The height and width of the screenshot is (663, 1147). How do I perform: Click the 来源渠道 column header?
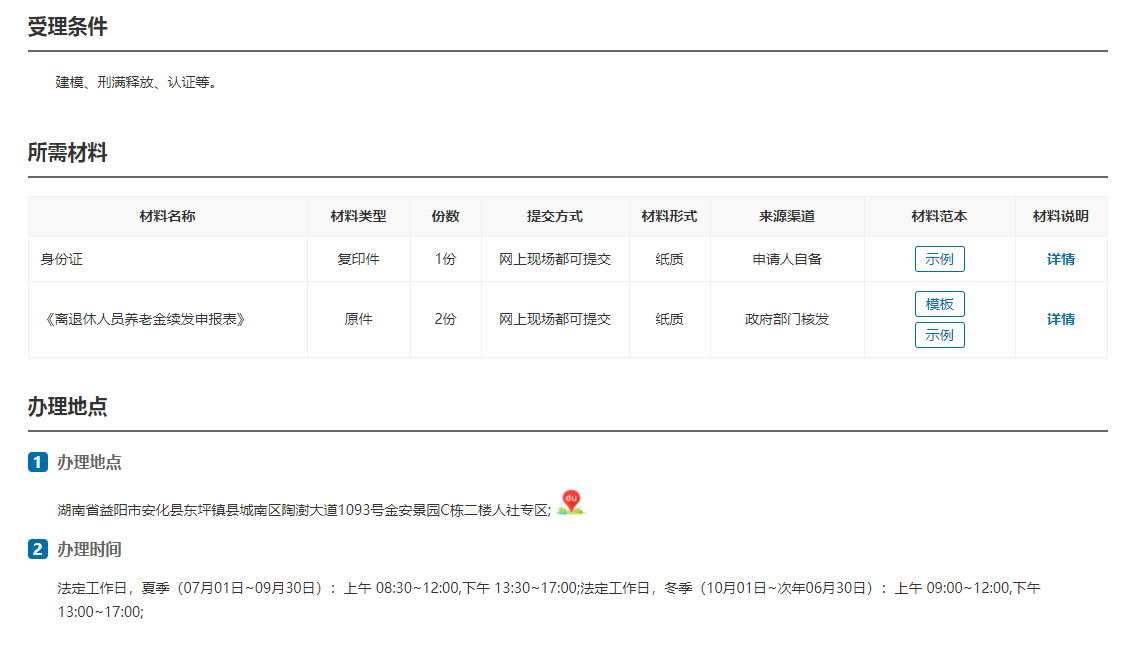point(787,216)
